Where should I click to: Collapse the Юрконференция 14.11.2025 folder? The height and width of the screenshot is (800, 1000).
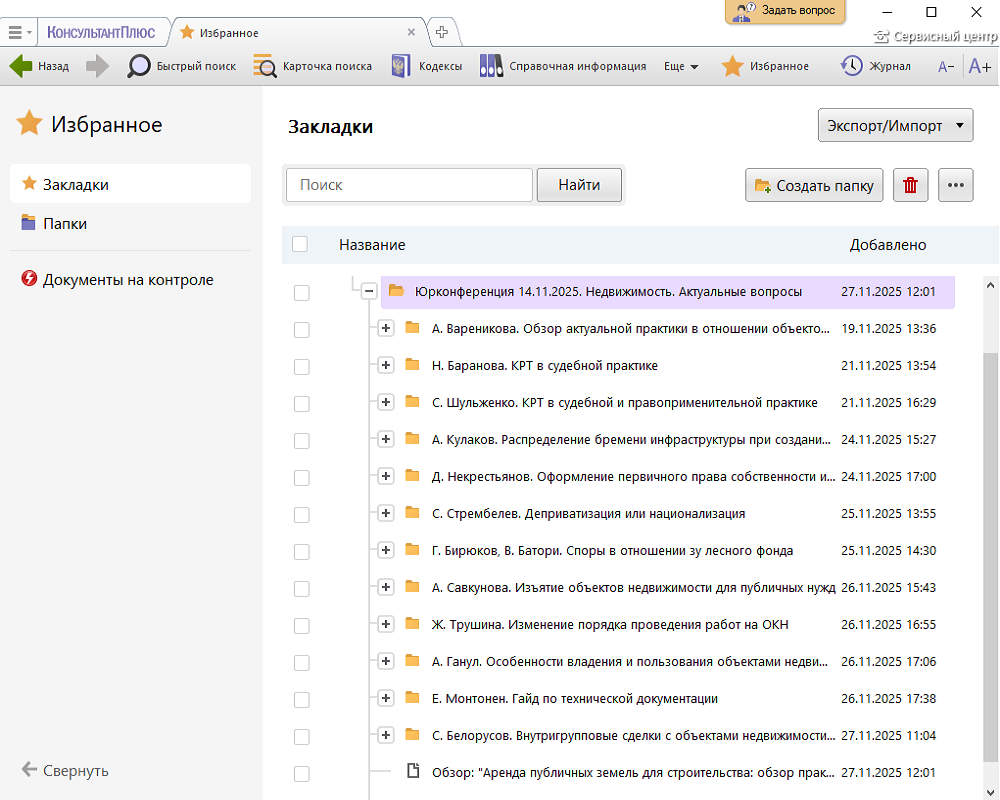(369, 291)
